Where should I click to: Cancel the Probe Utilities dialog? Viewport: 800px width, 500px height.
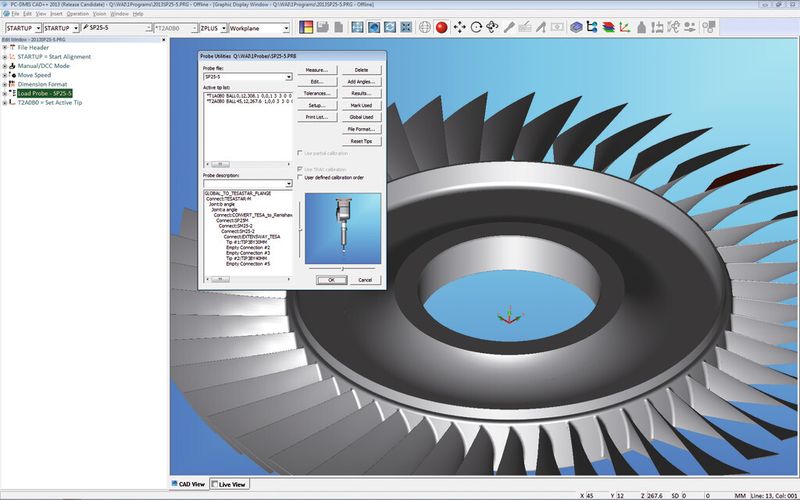(365, 280)
